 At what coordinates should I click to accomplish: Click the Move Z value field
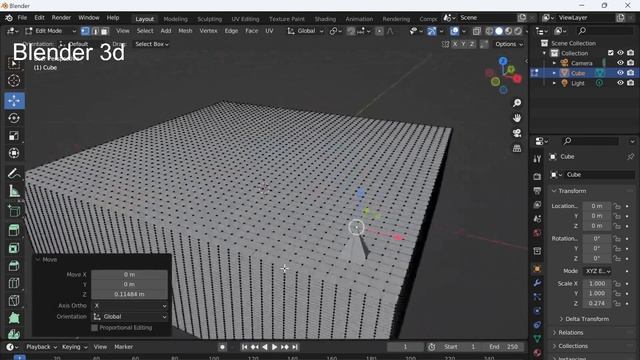(129, 294)
